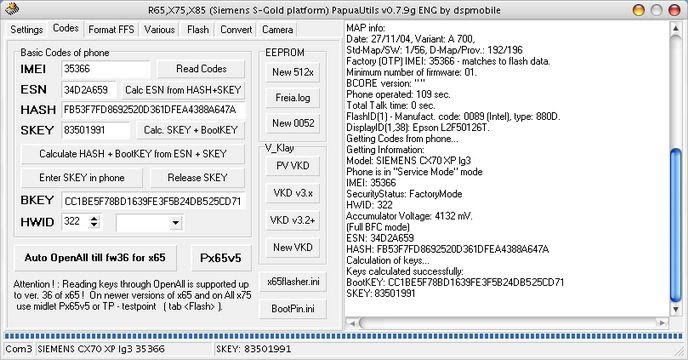Click 'Model: SIEMENS CX70 XP lg3' log line
The height and width of the screenshot is (360, 688).
point(408,161)
